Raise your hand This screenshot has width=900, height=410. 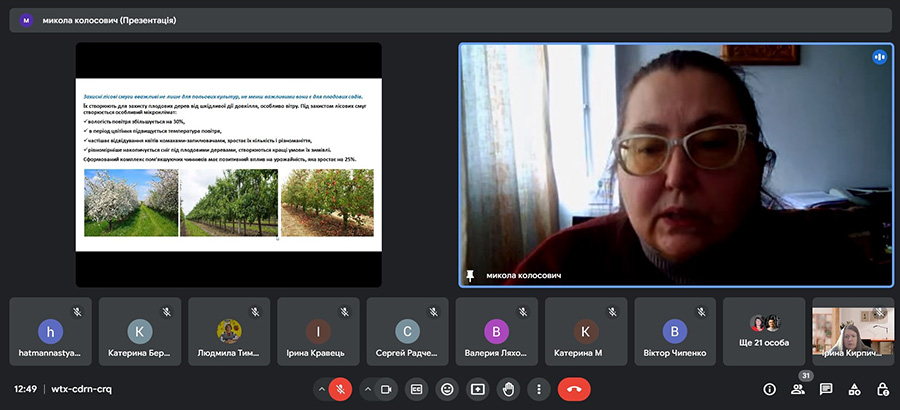[x=508, y=389]
